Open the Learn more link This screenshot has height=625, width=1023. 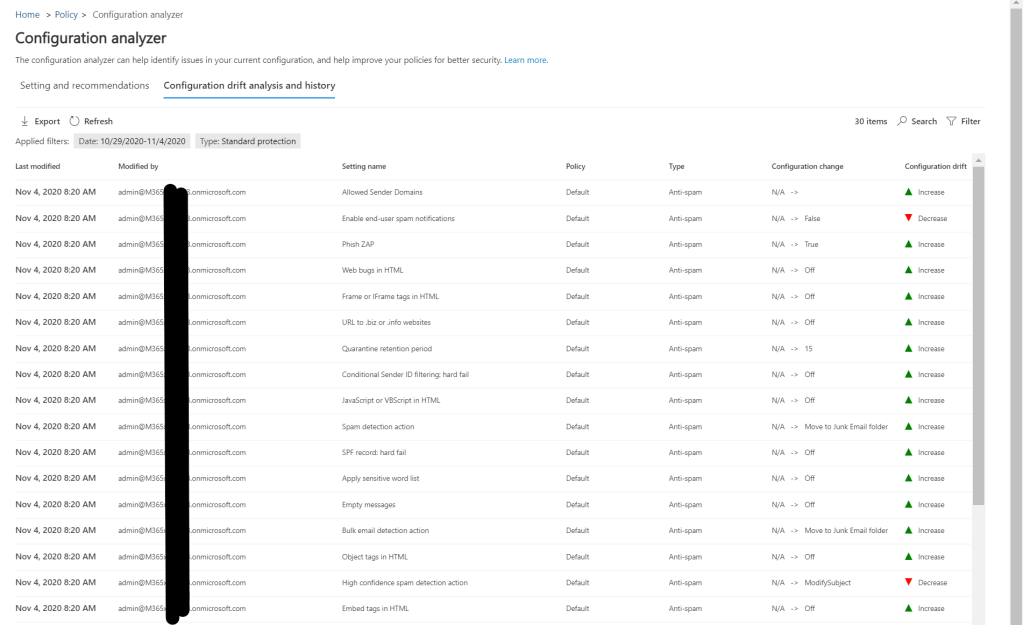(526, 60)
